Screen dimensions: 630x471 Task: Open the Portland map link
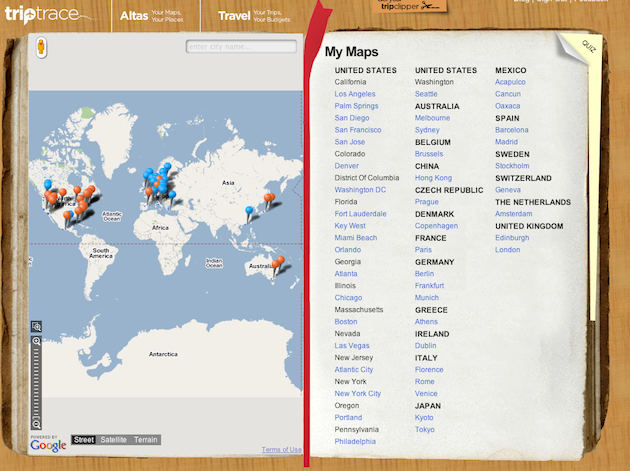348,418
